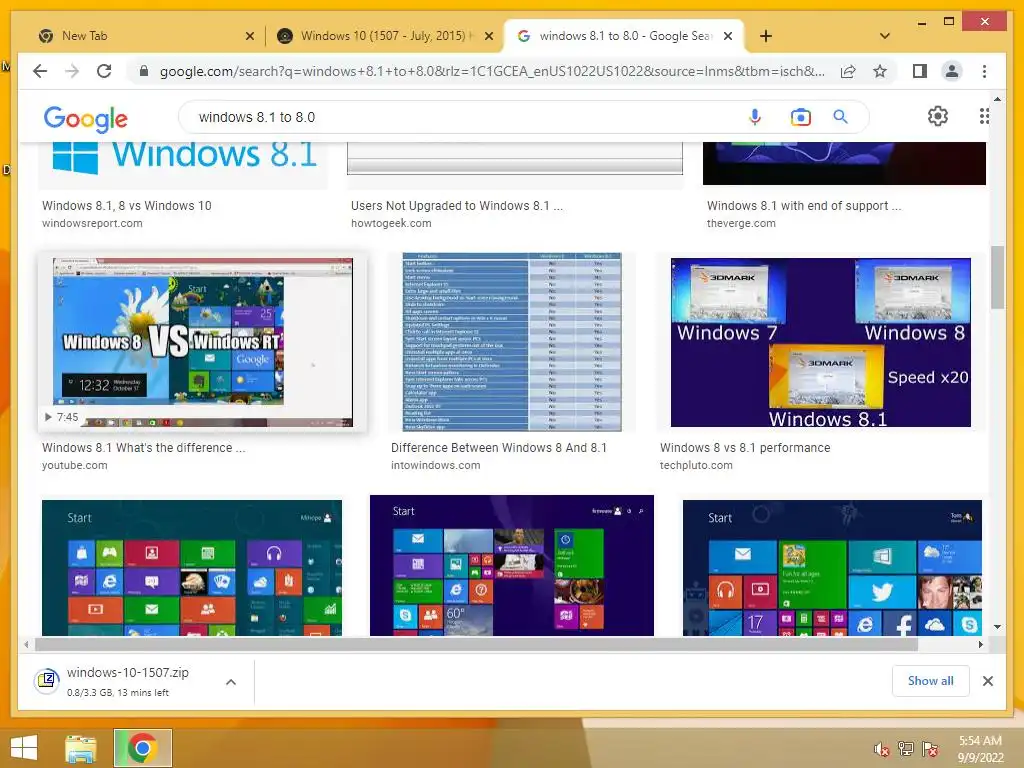
Task: Click the address bar URL
Action: click(492, 71)
